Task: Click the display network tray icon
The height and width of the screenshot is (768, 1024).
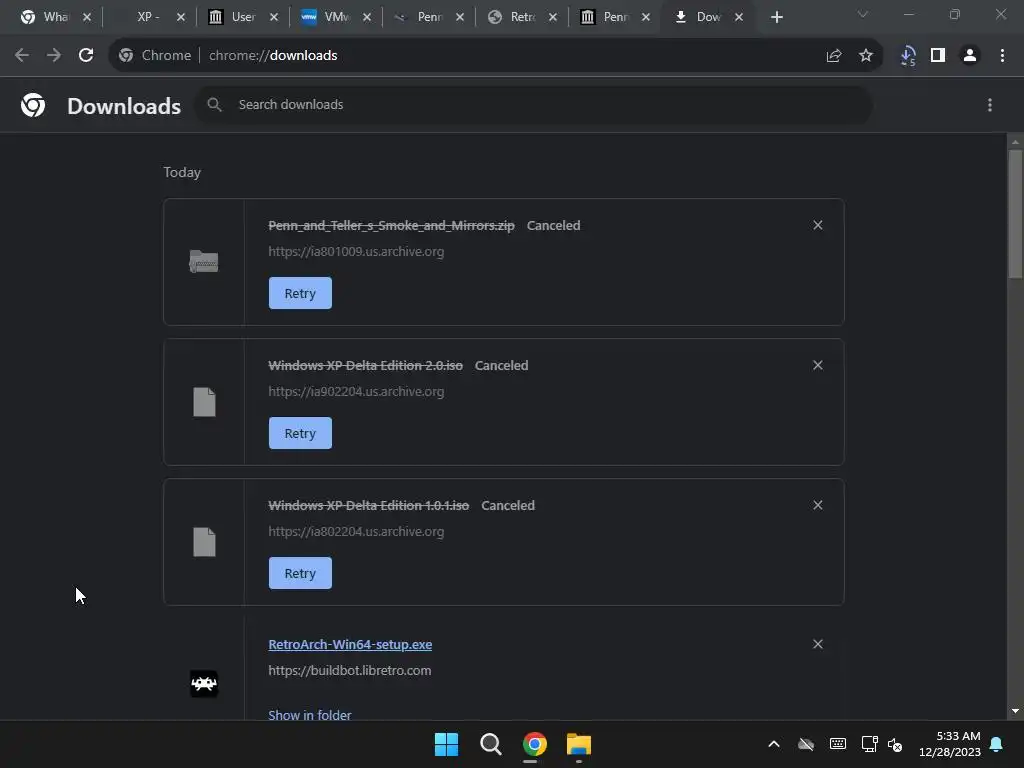Action: [x=869, y=744]
